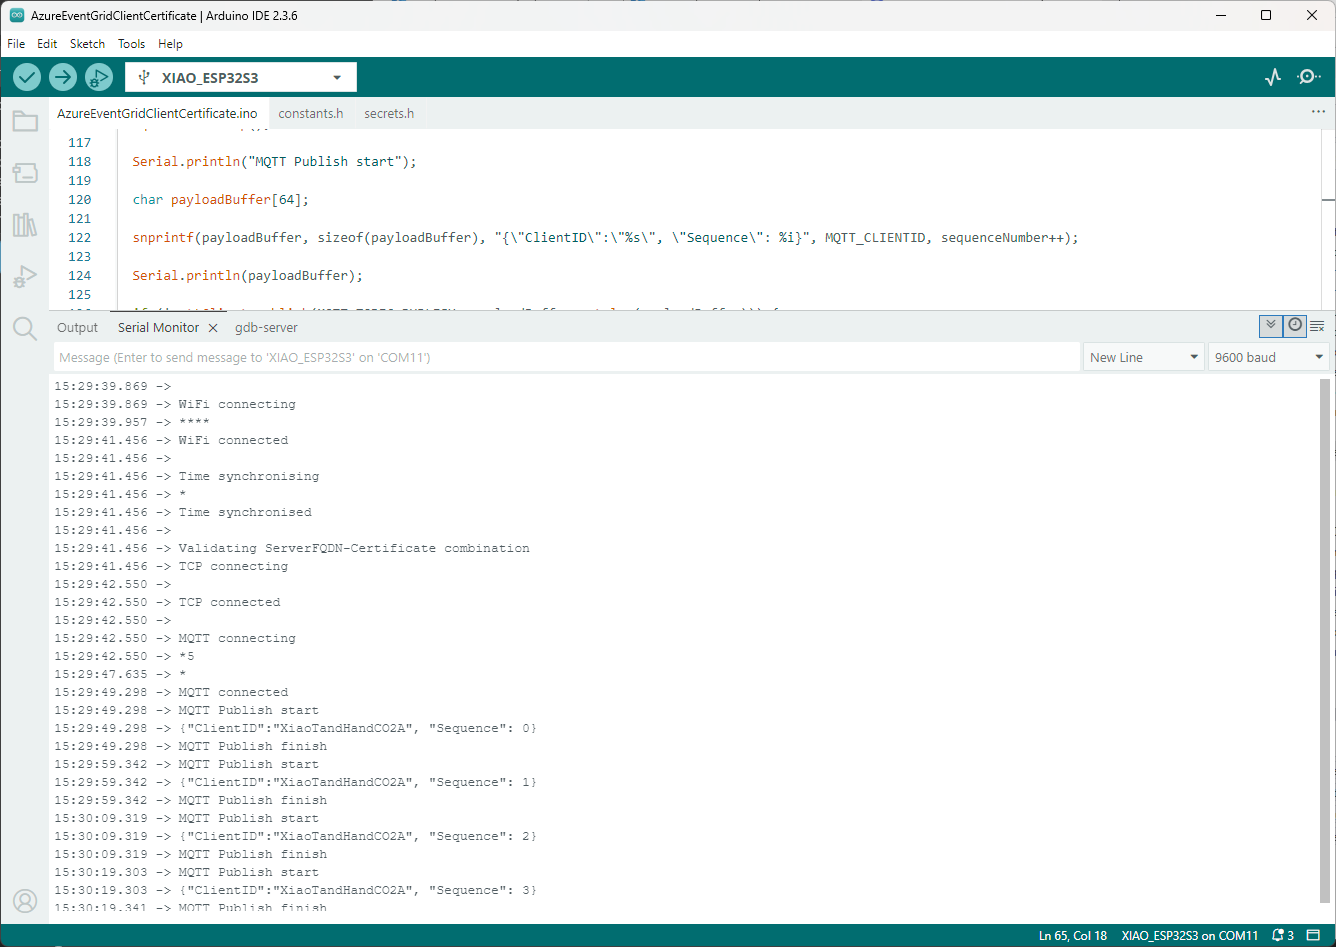Open the Search sidebar icon

tap(25, 328)
